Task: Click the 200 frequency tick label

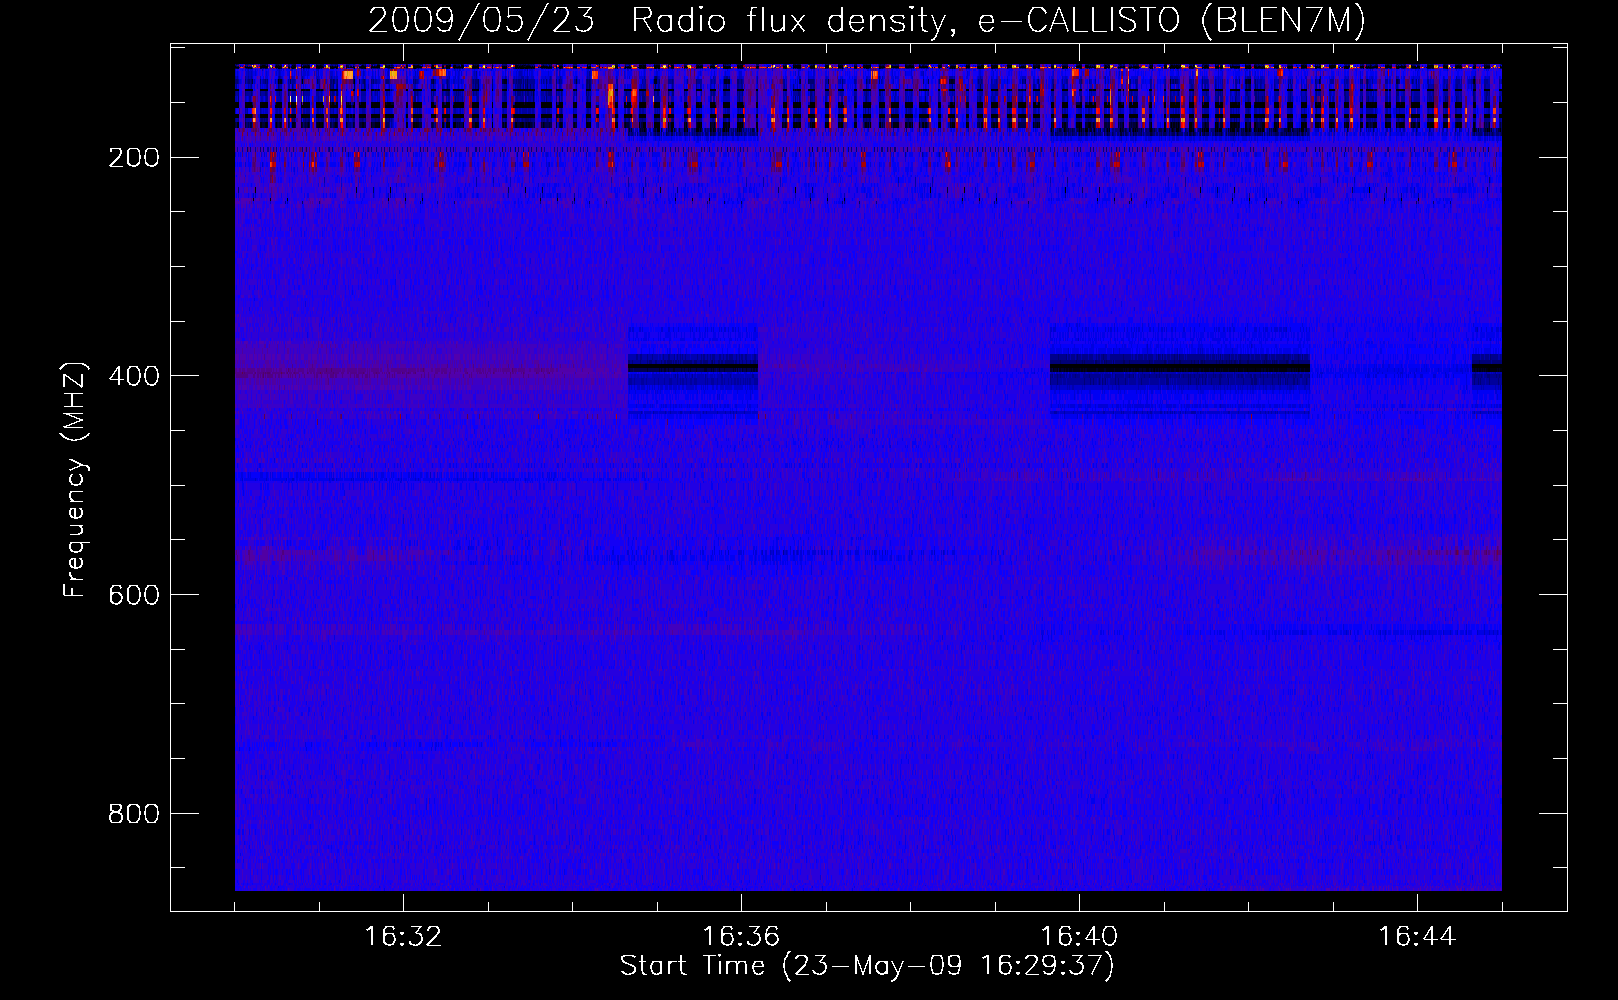Action: pos(134,158)
